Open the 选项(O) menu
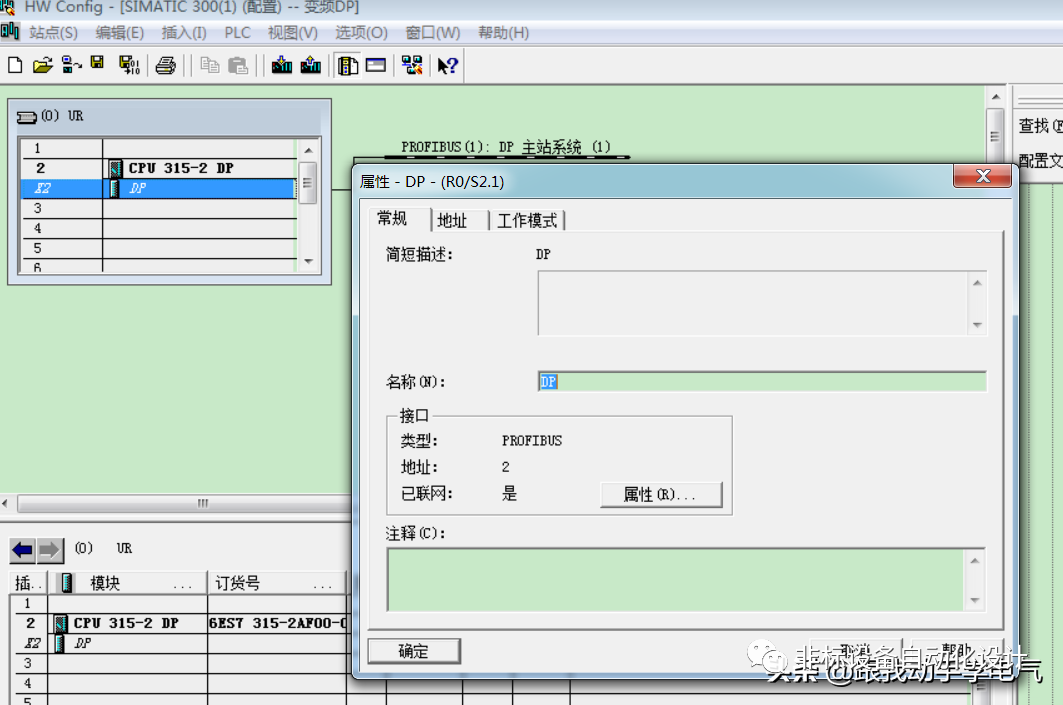Image resolution: width=1063 pixels, height=705 pixels. pyautogui.click(x=360, y=32)
